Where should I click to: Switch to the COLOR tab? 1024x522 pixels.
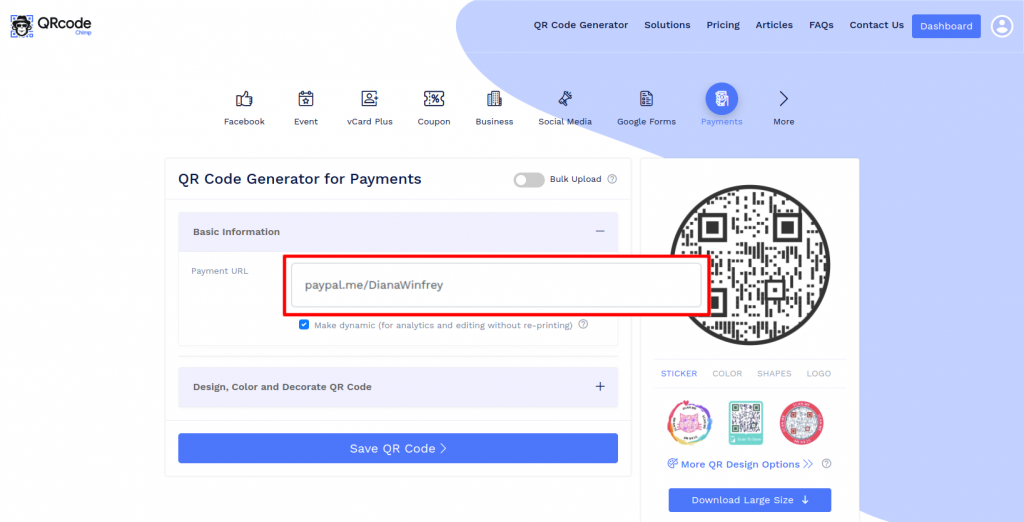[727, 374]
